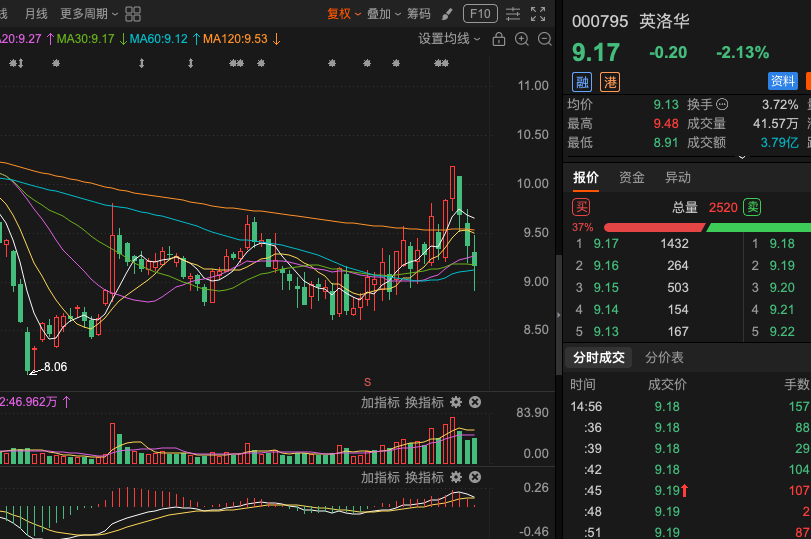Click the stock name 英洛华
The height and width of the screenshot is (539, 811).
(664, 21)
